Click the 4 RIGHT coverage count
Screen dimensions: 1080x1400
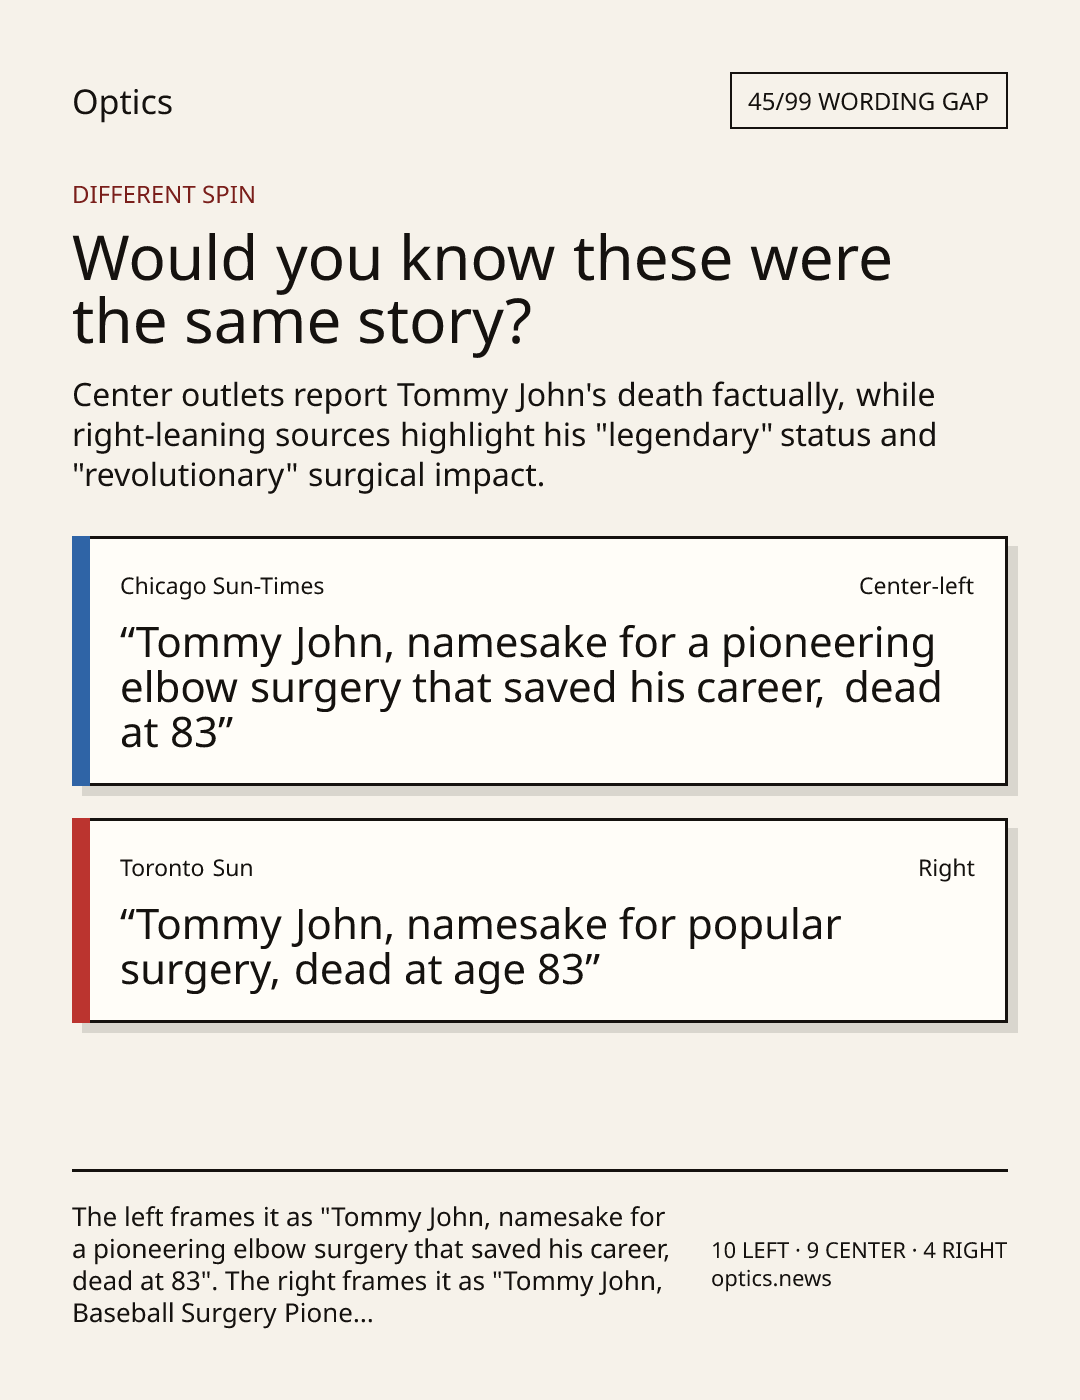pyautogui.click(x=965, y=1250)
